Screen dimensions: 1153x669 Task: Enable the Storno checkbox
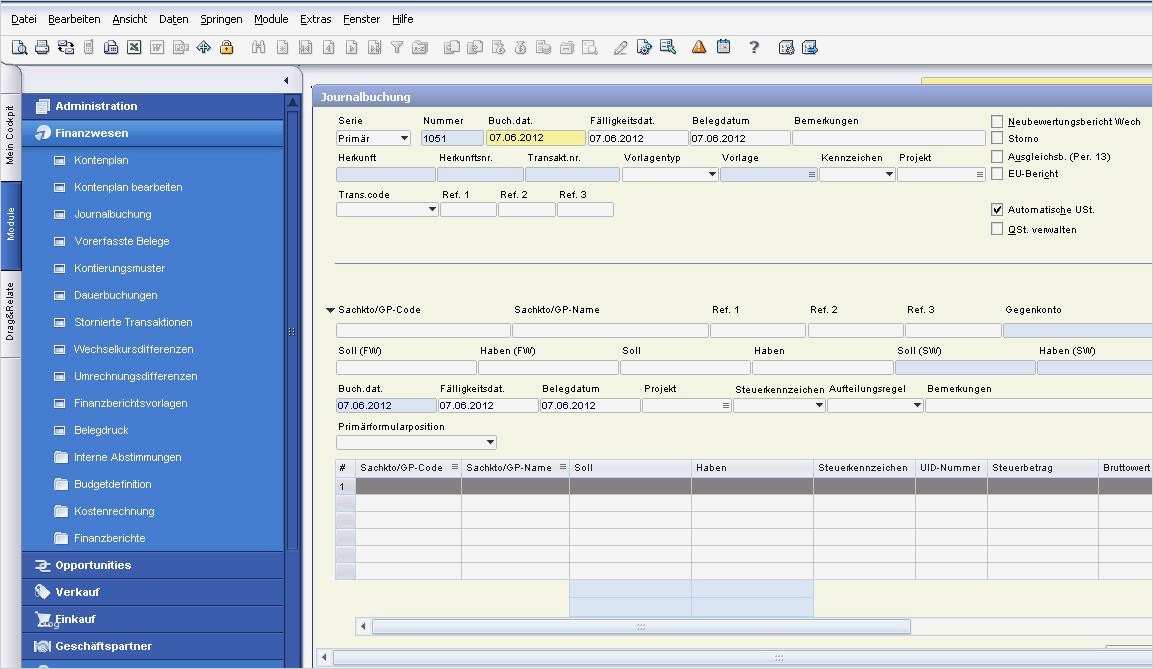997,139
